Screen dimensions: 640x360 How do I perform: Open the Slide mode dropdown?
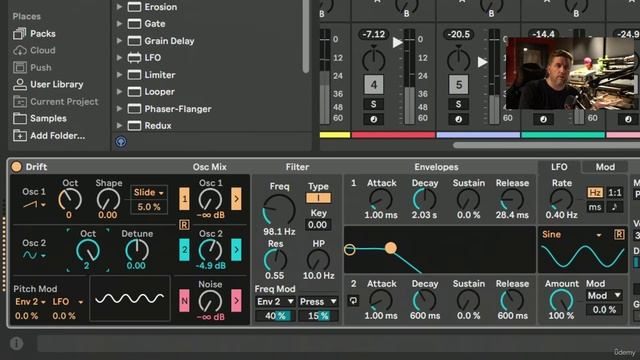pos(149,192)
